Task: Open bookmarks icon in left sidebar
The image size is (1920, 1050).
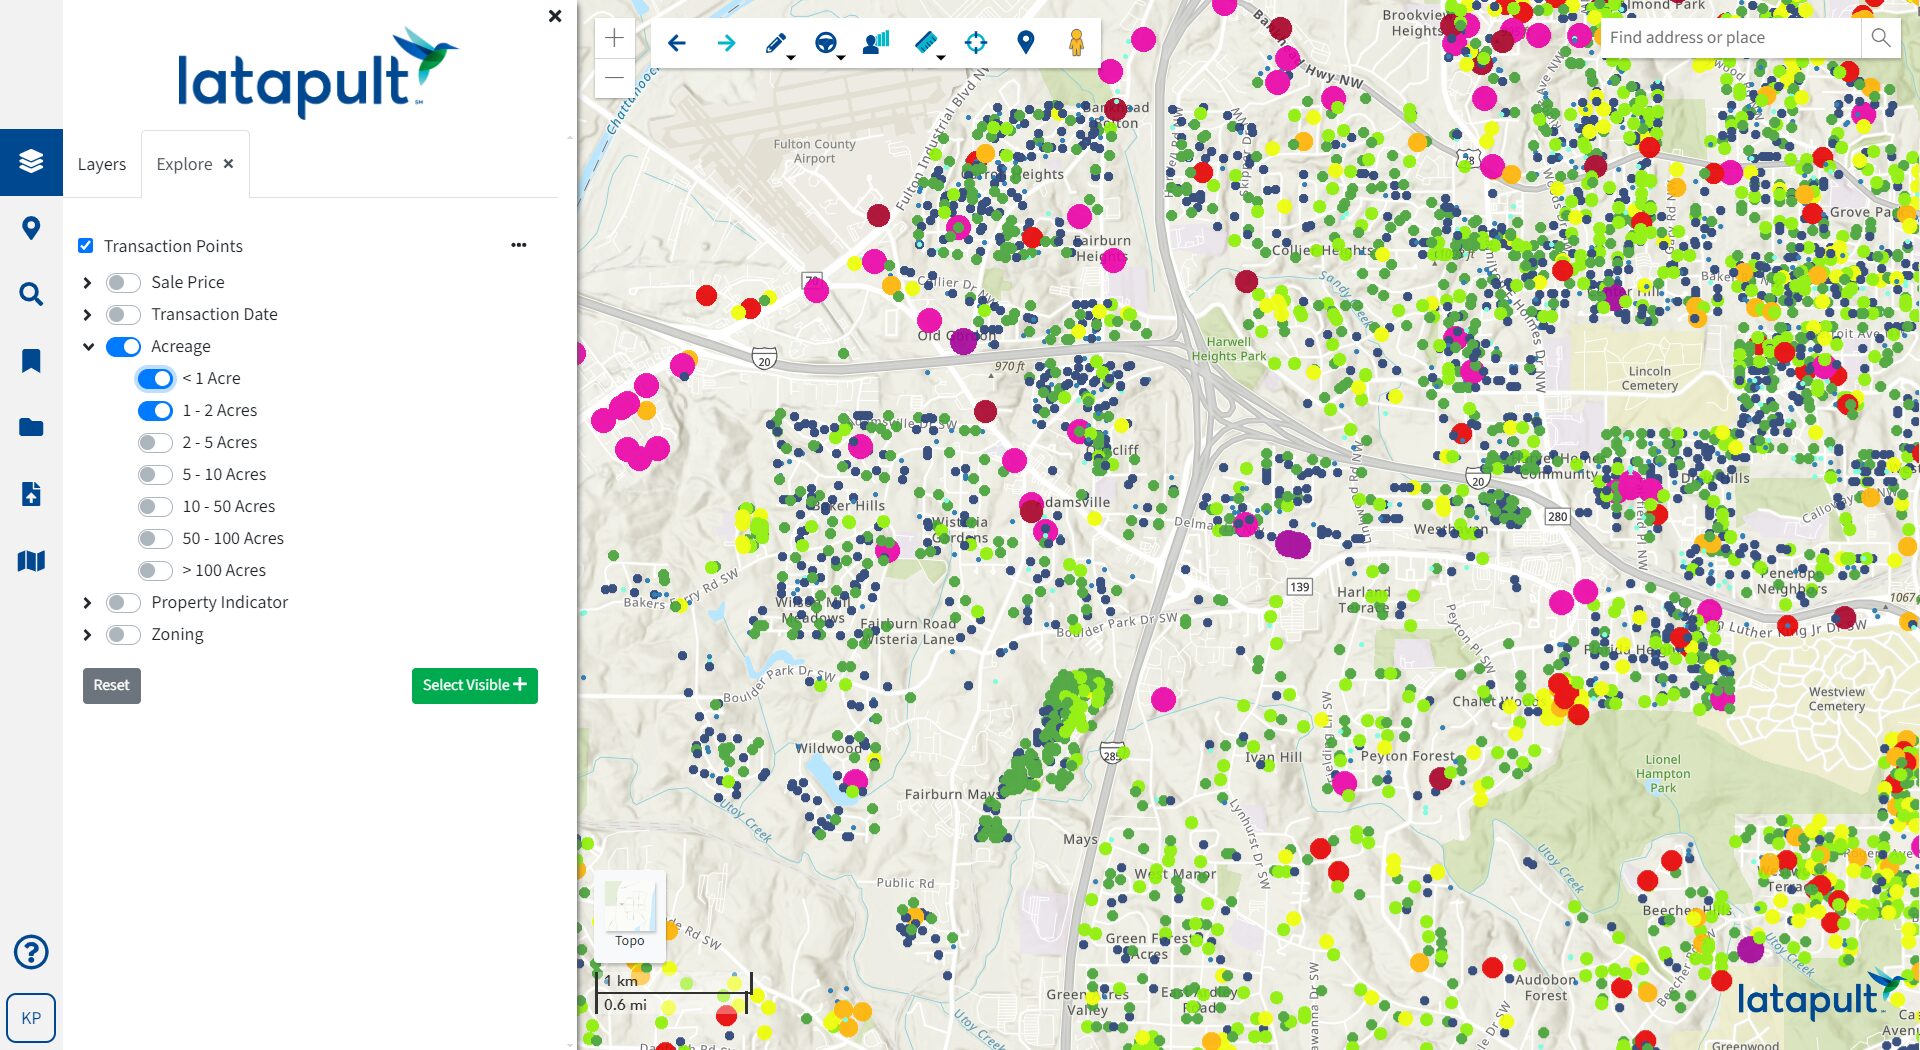Action: [31, 361]
